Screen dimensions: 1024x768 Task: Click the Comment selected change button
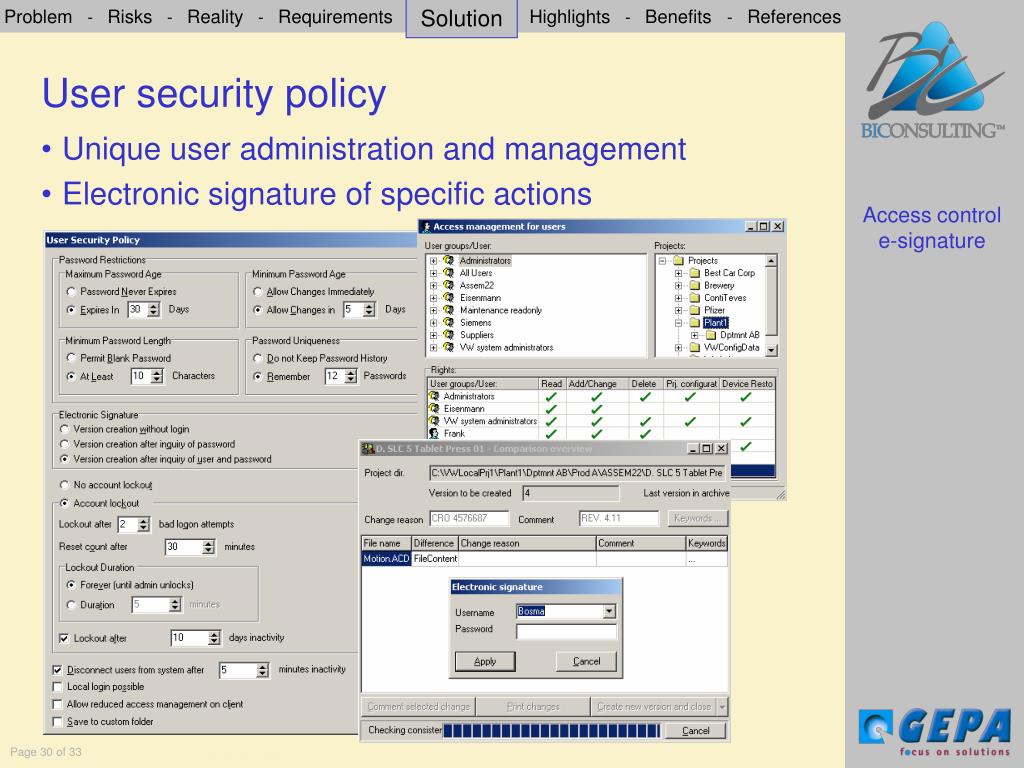coord(419,707)
